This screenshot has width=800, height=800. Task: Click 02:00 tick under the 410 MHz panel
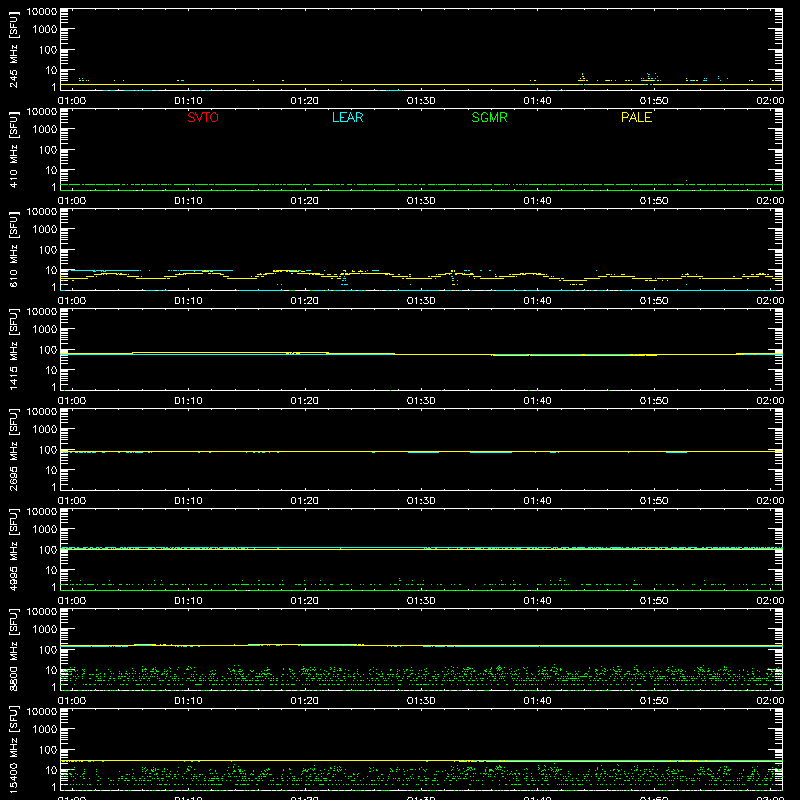pos(770,201)
